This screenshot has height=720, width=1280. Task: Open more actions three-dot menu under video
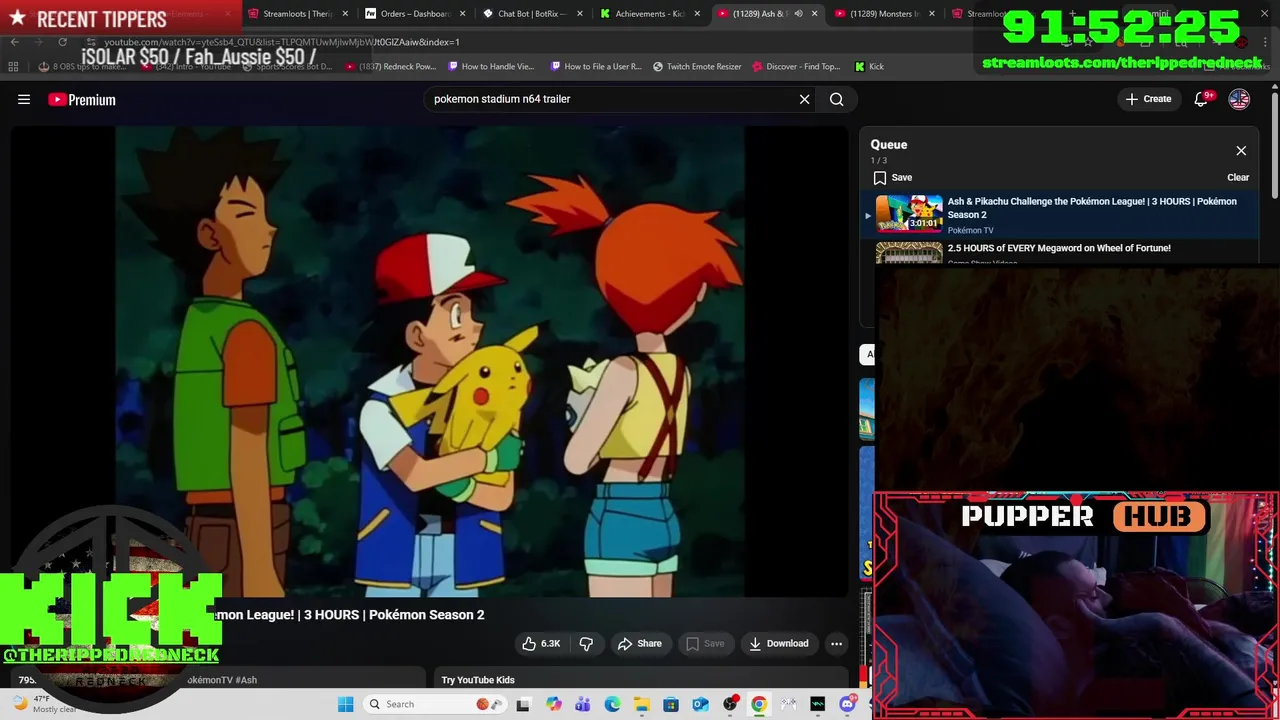coord(837,644)
